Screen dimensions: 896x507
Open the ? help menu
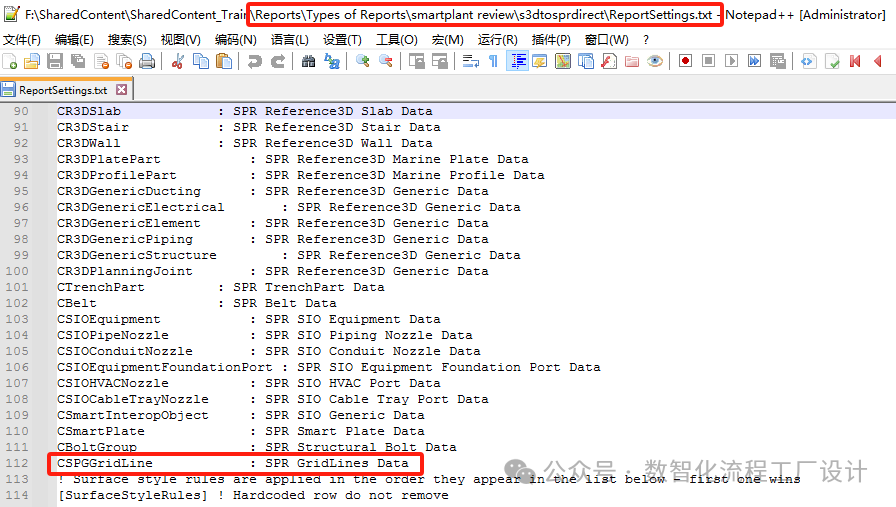646,39
